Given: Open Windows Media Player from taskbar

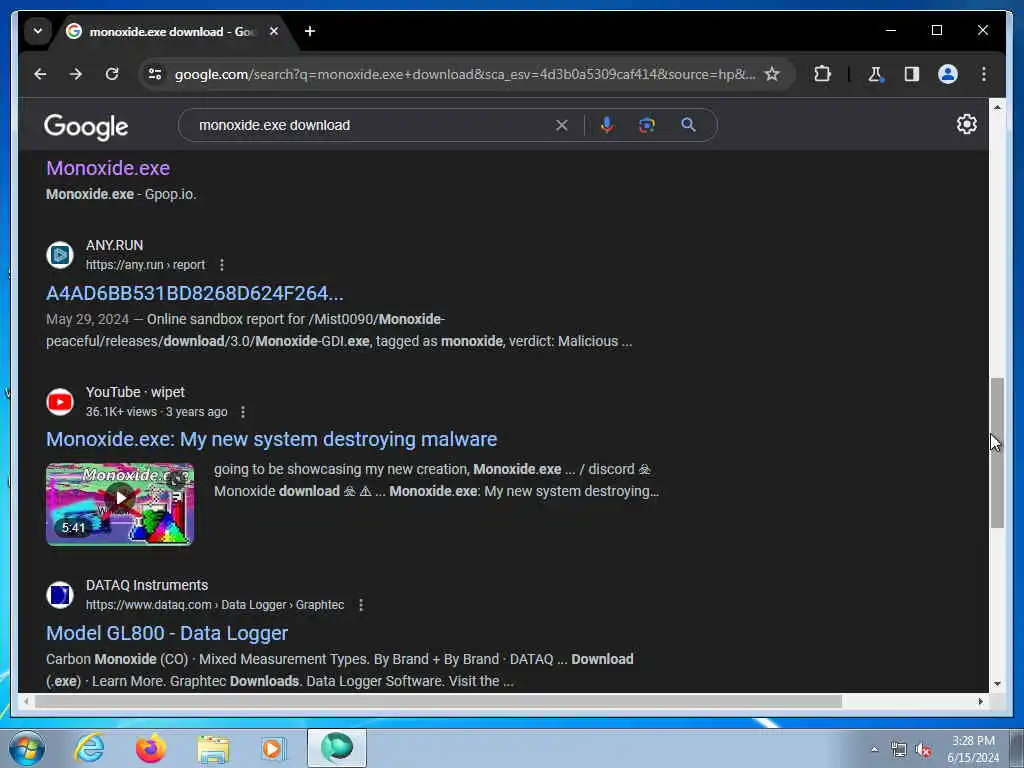Looking at the screenshot, I should click(x=273, y=748).
